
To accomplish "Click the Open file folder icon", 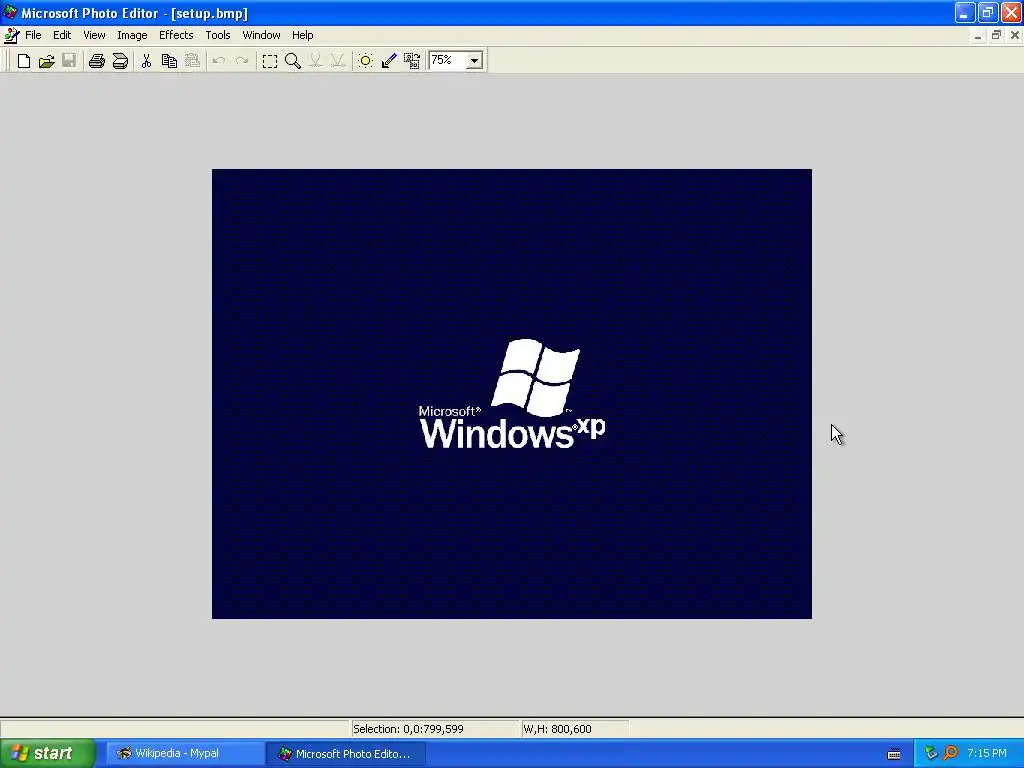I will pyautogui.click(x=46, y=61).
